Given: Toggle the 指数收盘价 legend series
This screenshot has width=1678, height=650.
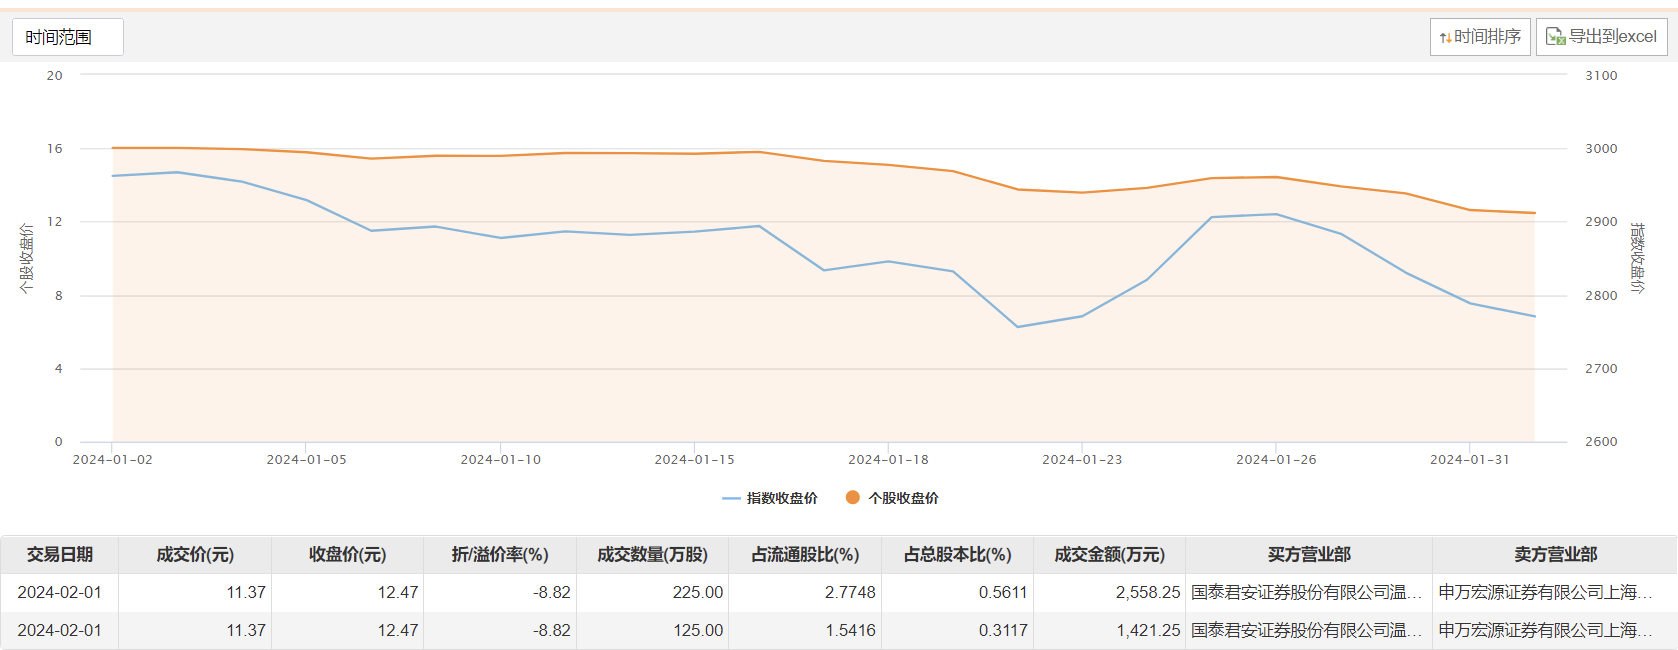Looking at the screenshot, I should tap(769, 498).
